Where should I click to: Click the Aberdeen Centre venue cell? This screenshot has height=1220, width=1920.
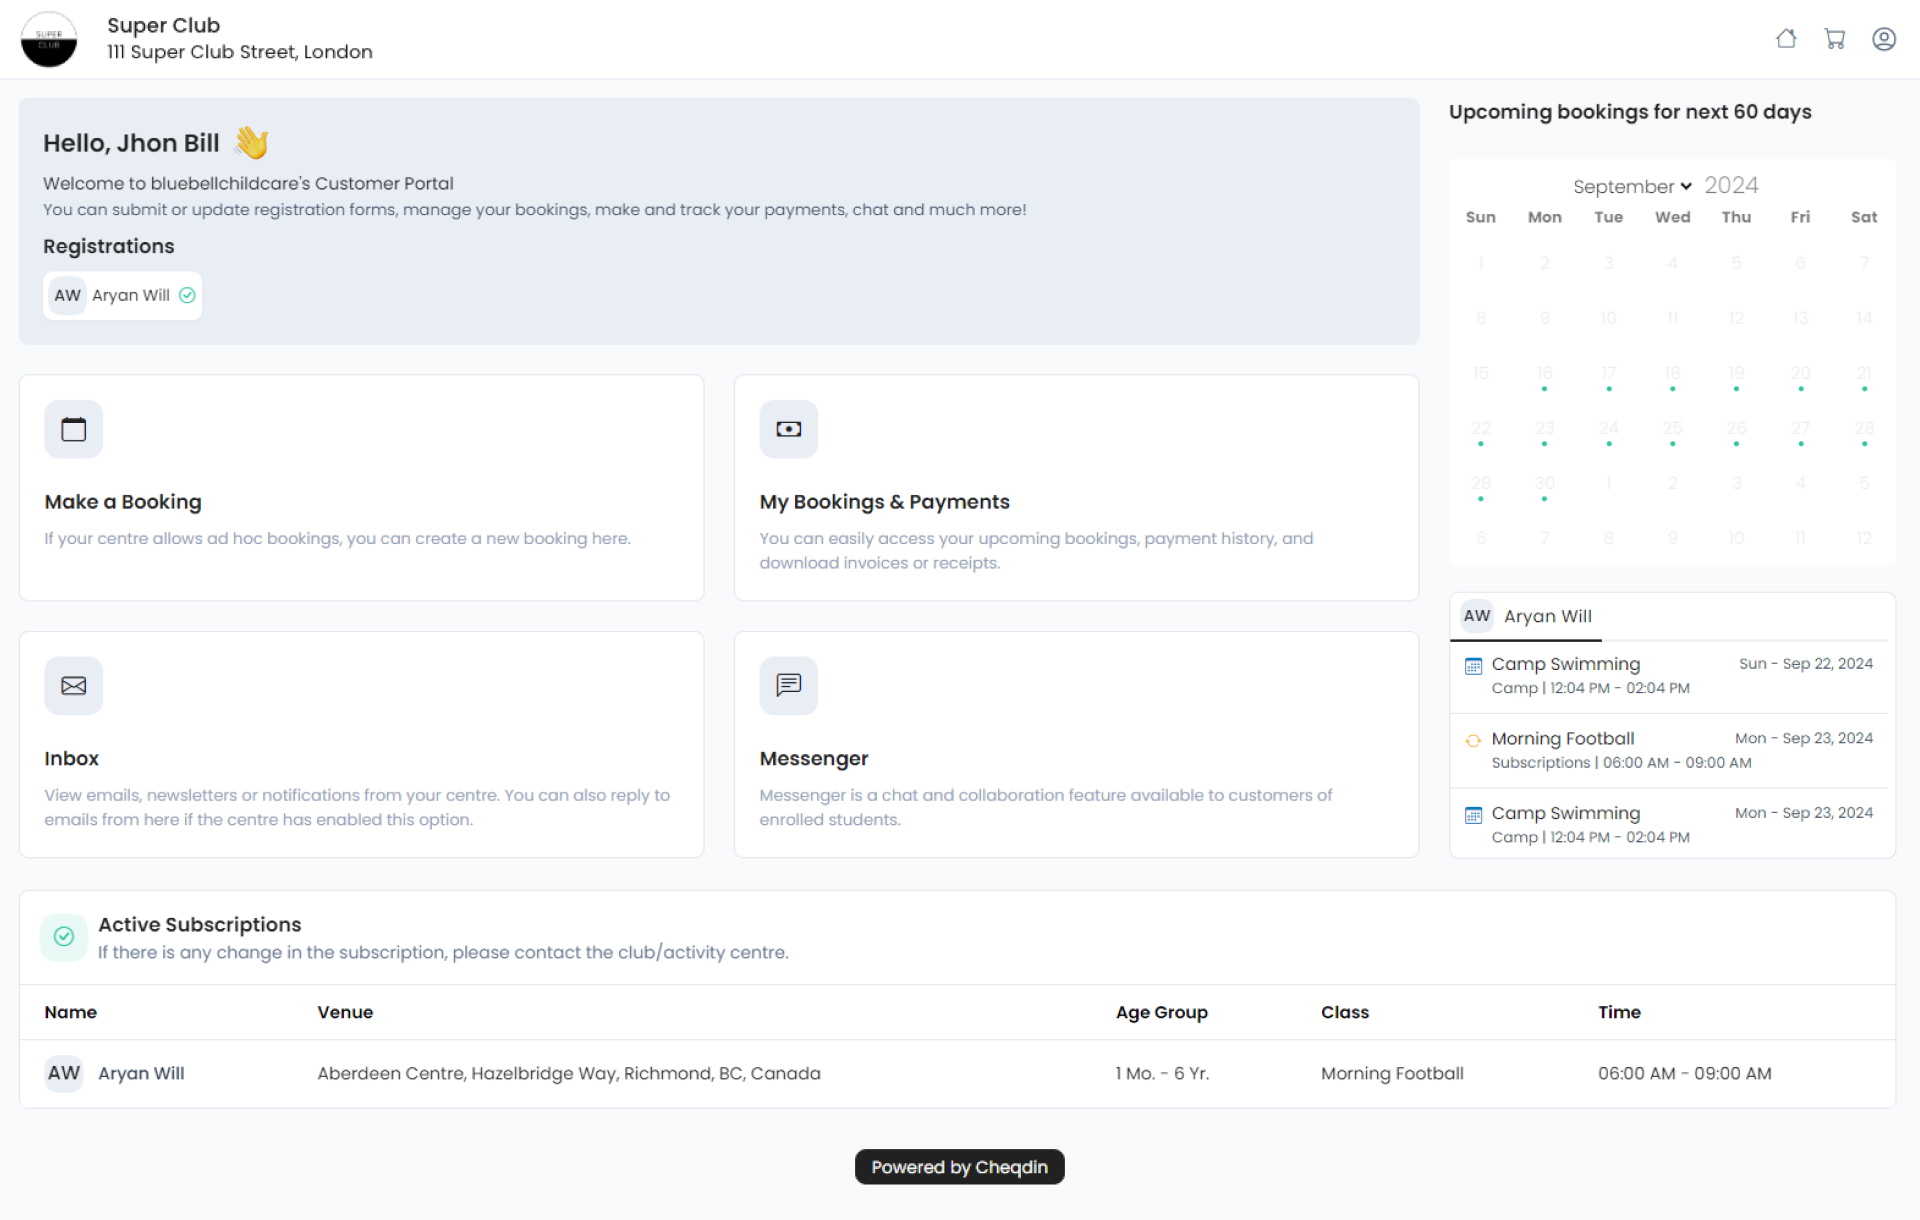point(569,1073)
